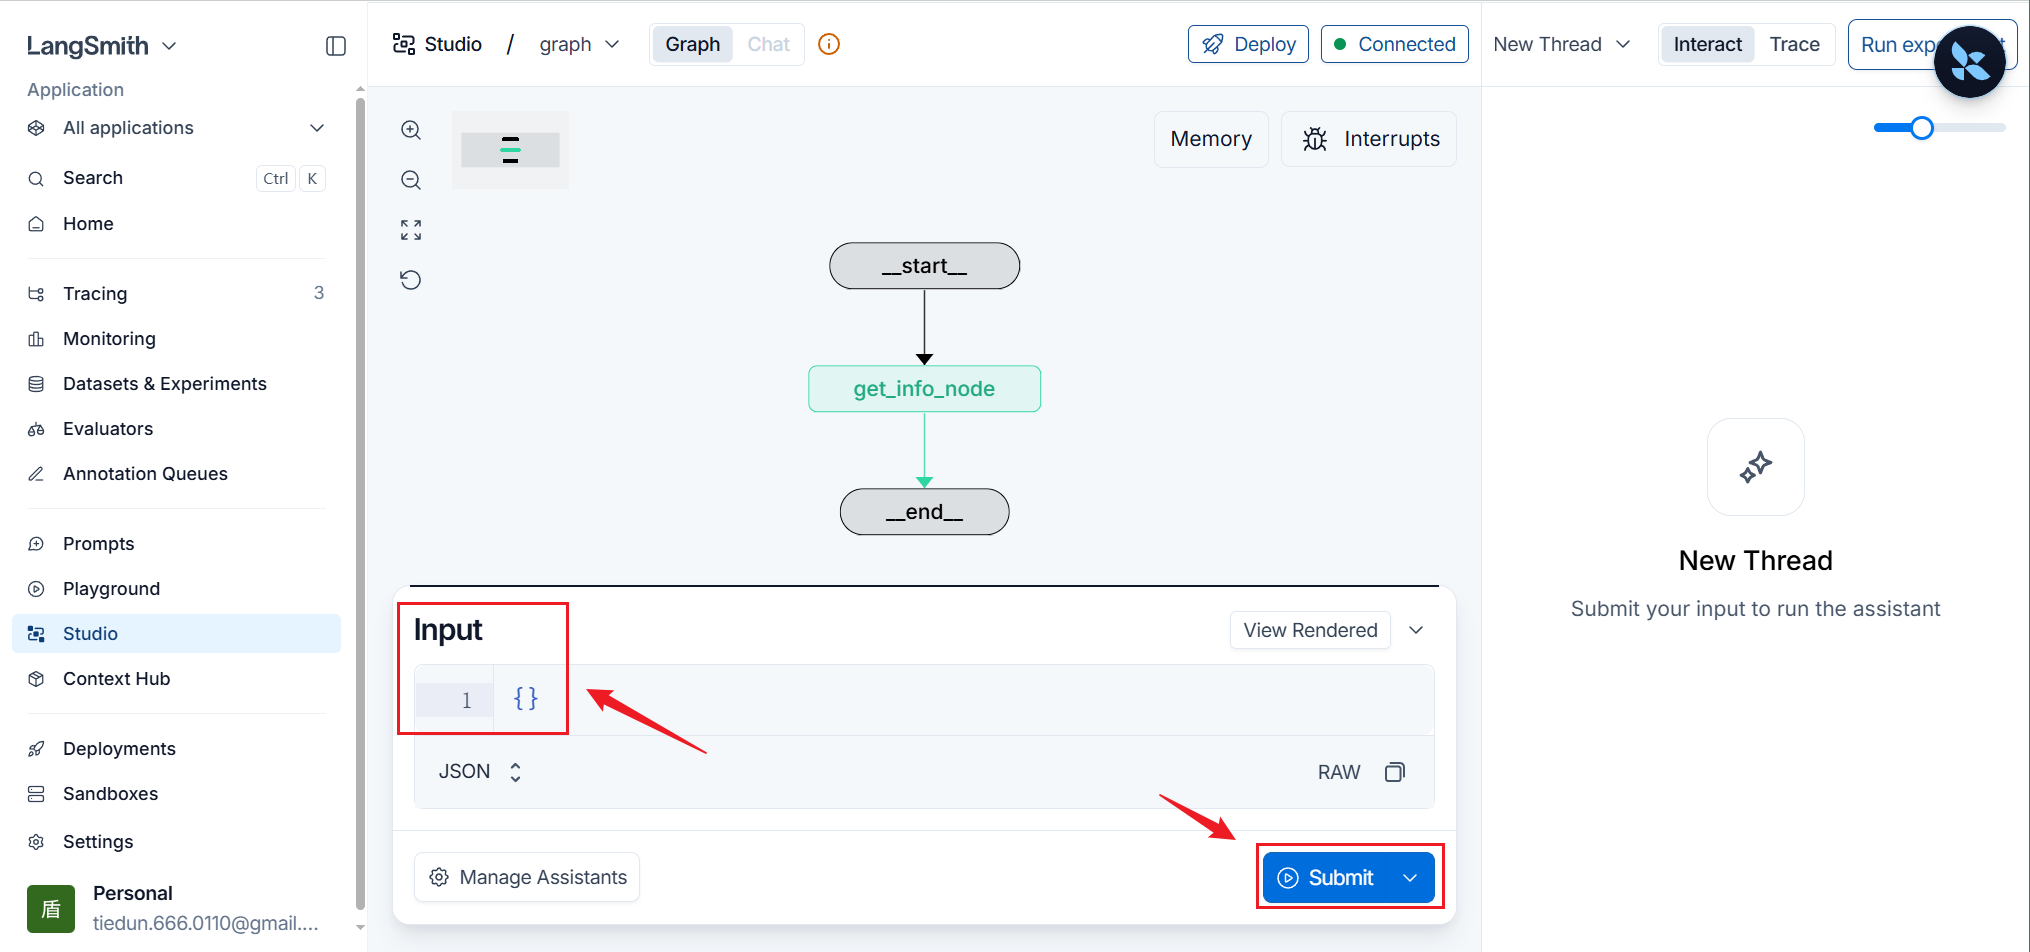The image size is (2030, 952).
Task: Click the Annotation Queues pencil icon
Action: 36,474
